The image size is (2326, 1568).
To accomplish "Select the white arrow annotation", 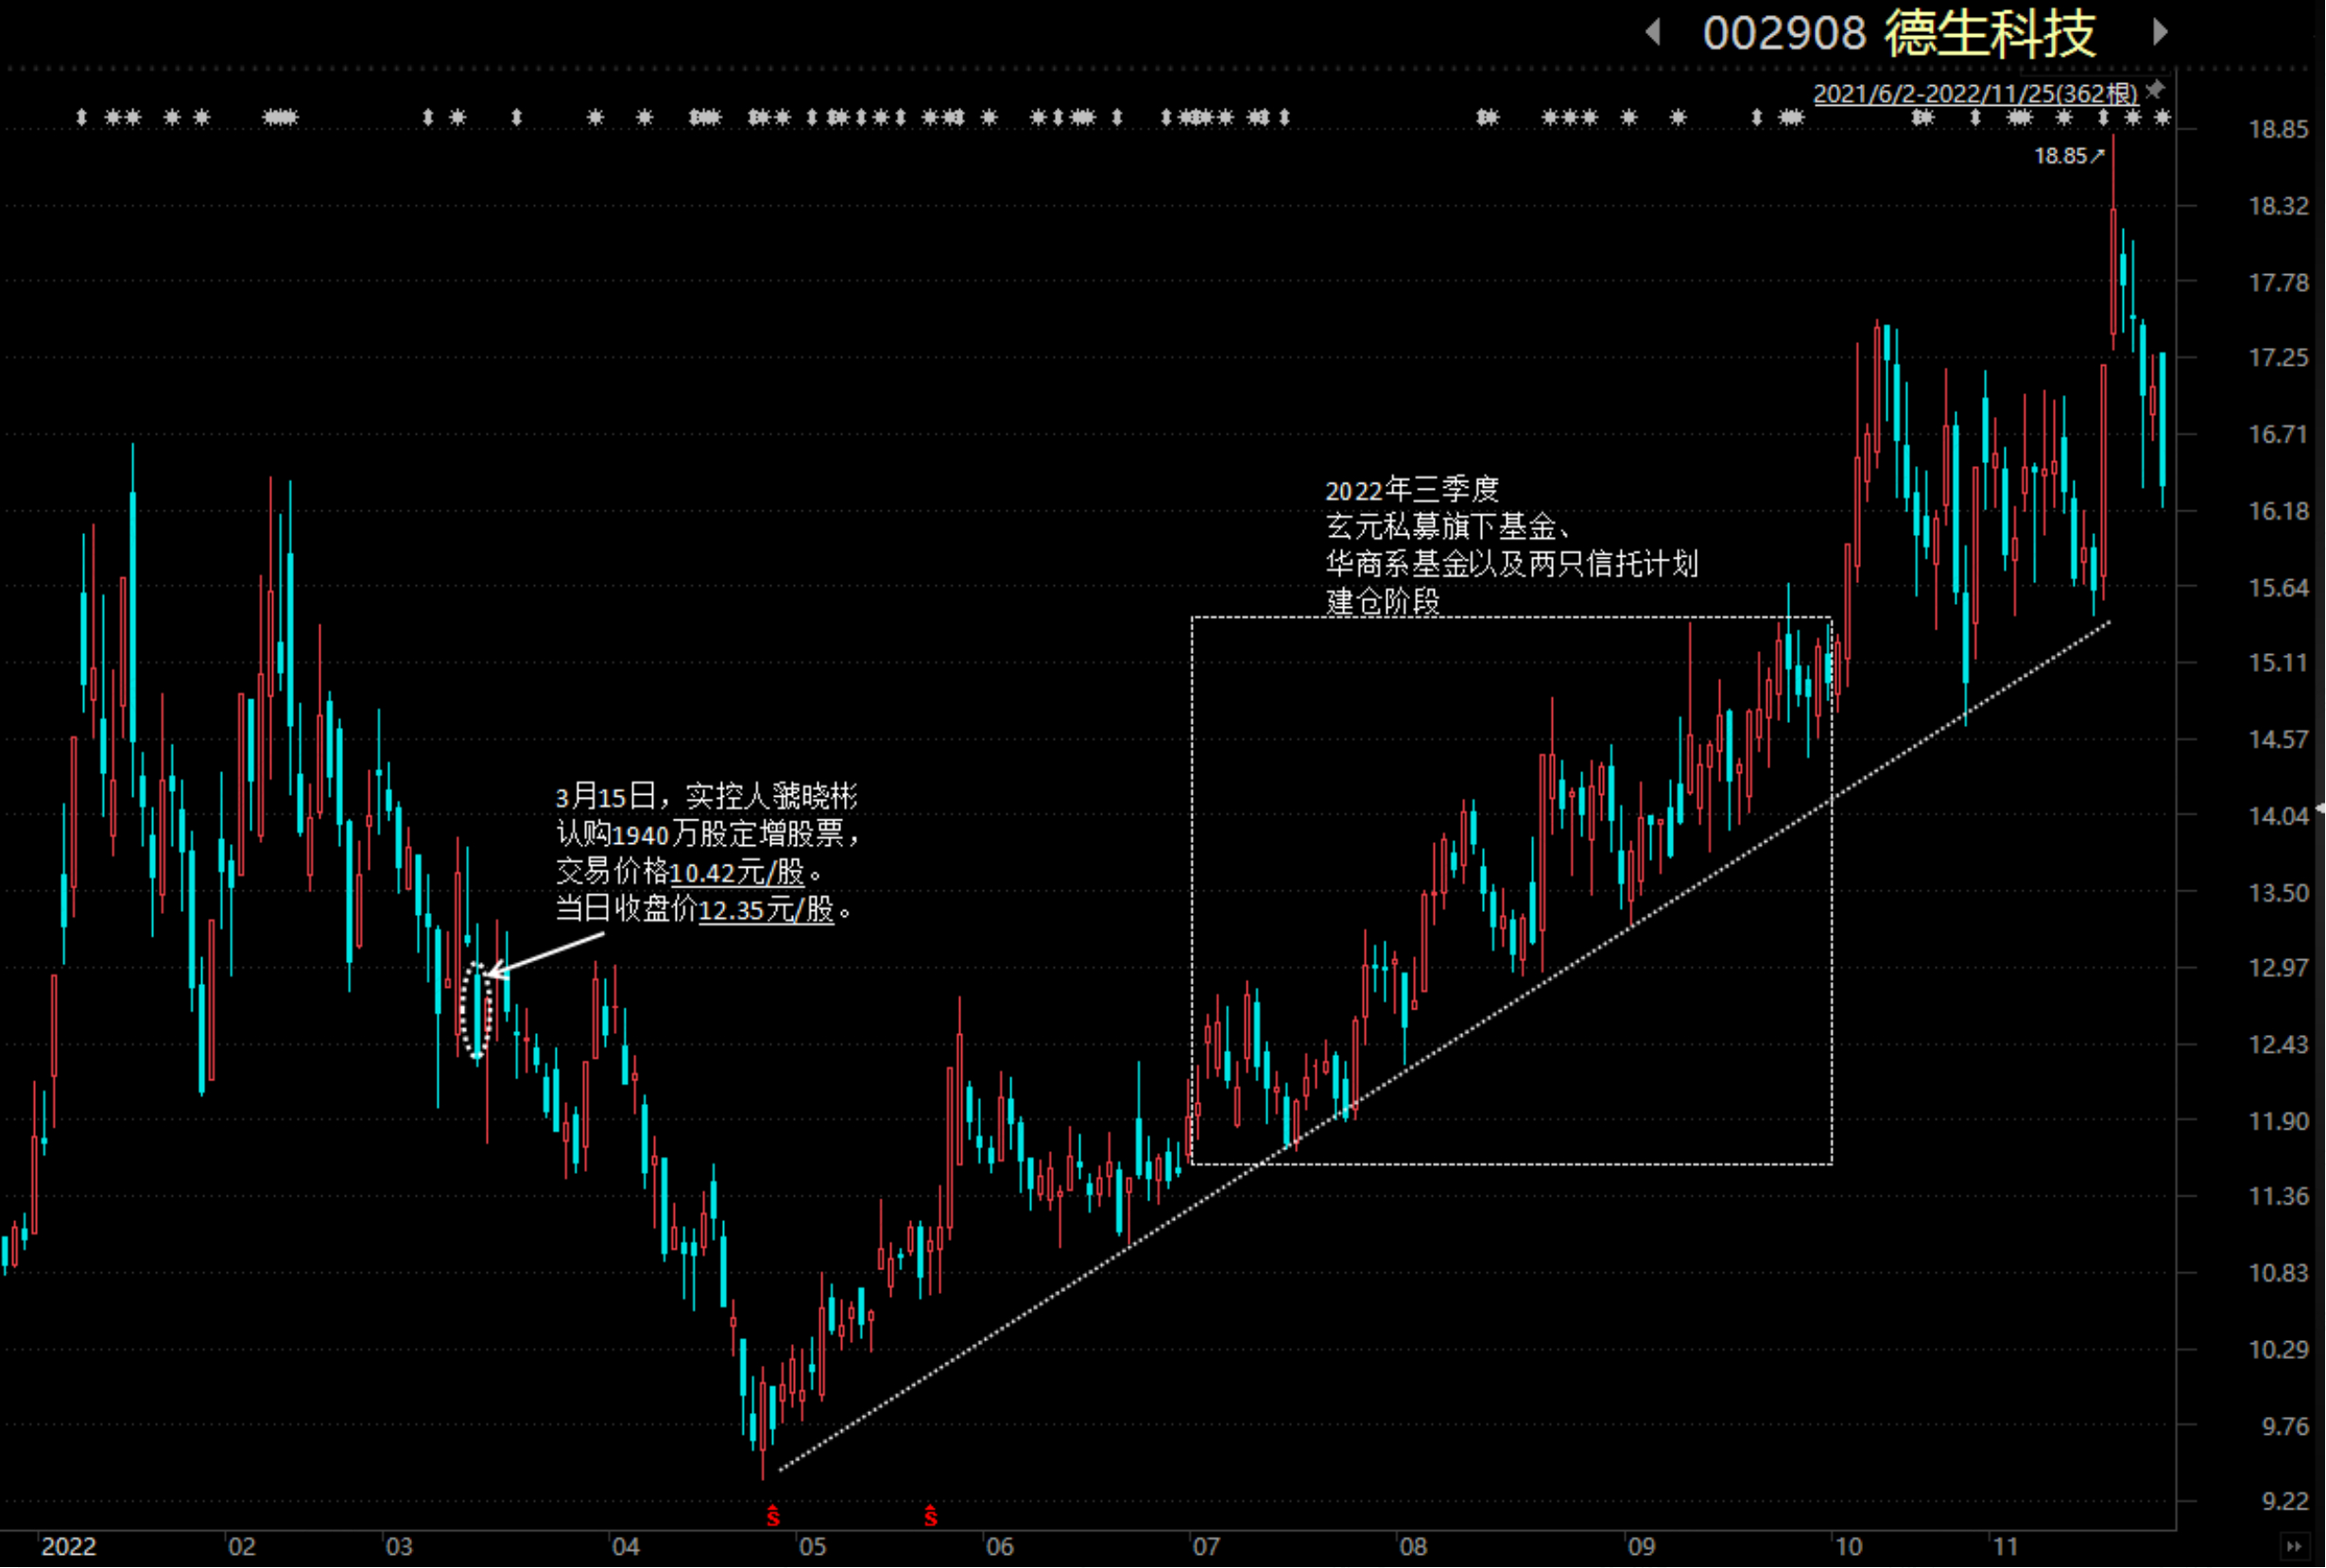I will (x=545, y=953).
